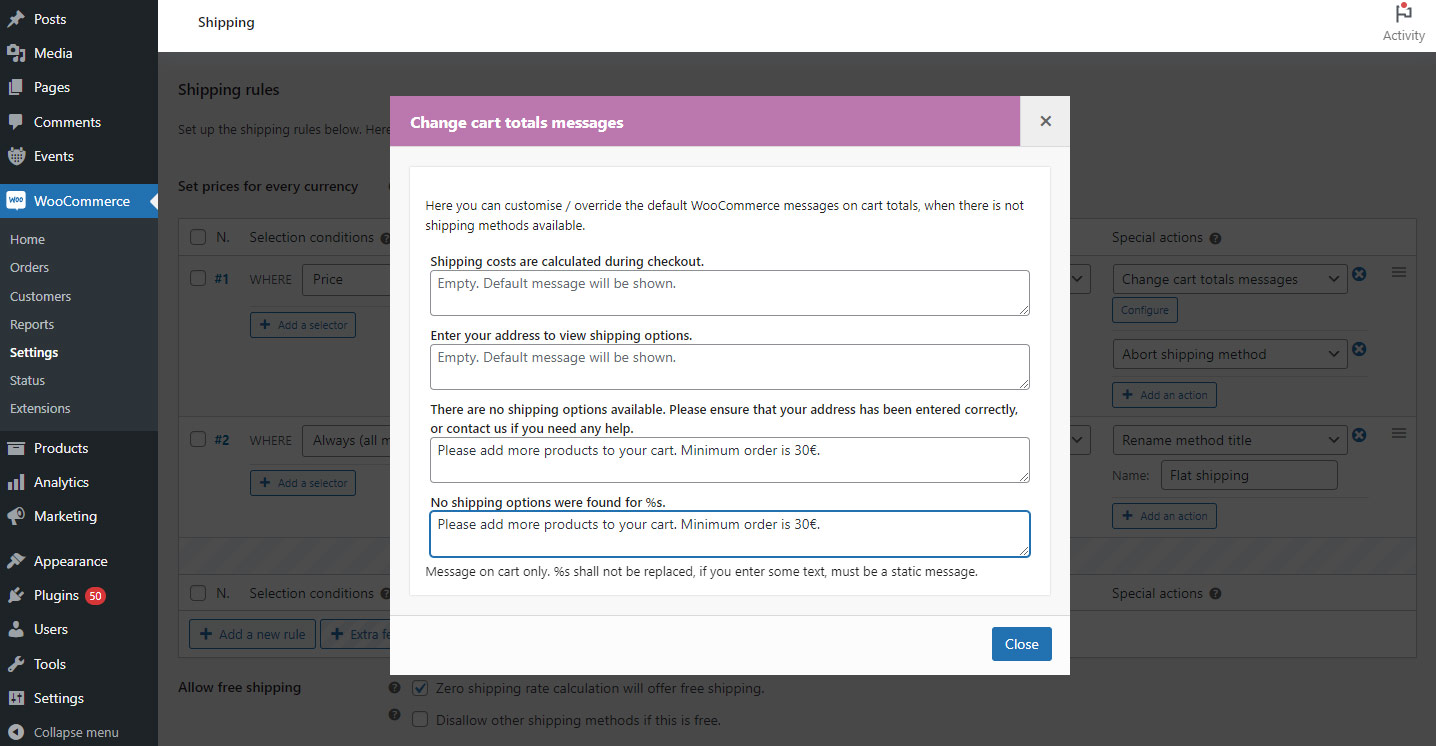Screen dimensions: 1436x746
Task: Open the Change cart totals messages dropdown
Action: click(x=1229, y=278)
